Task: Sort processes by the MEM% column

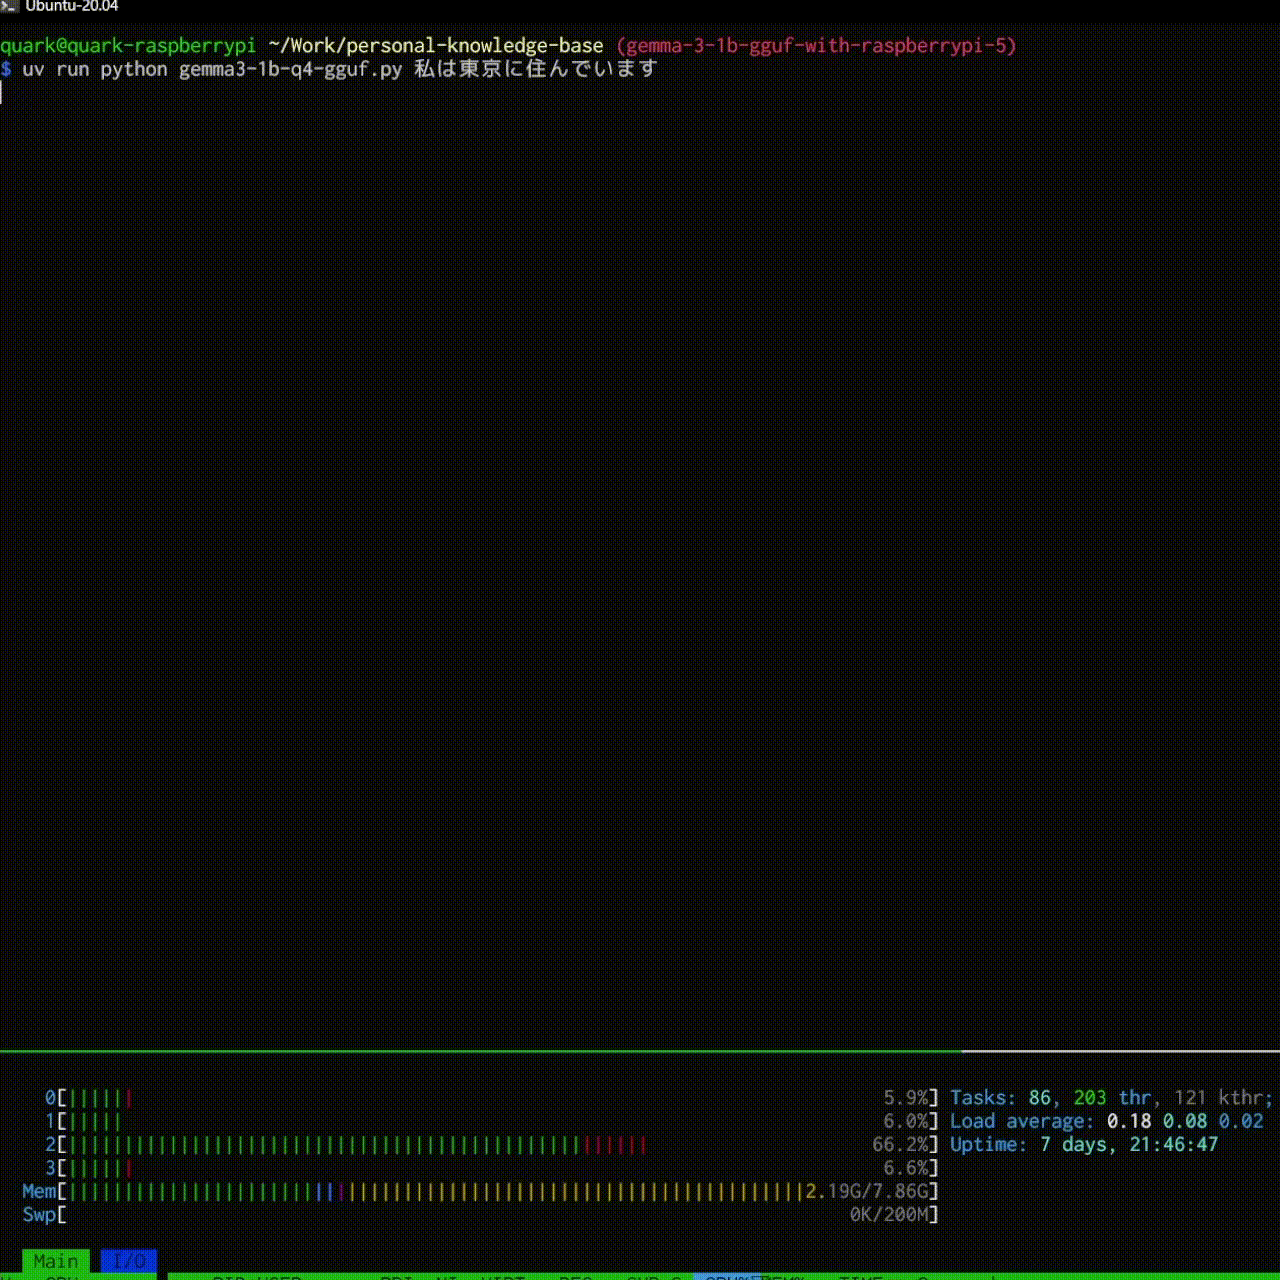Action: tap(782, 1278)
